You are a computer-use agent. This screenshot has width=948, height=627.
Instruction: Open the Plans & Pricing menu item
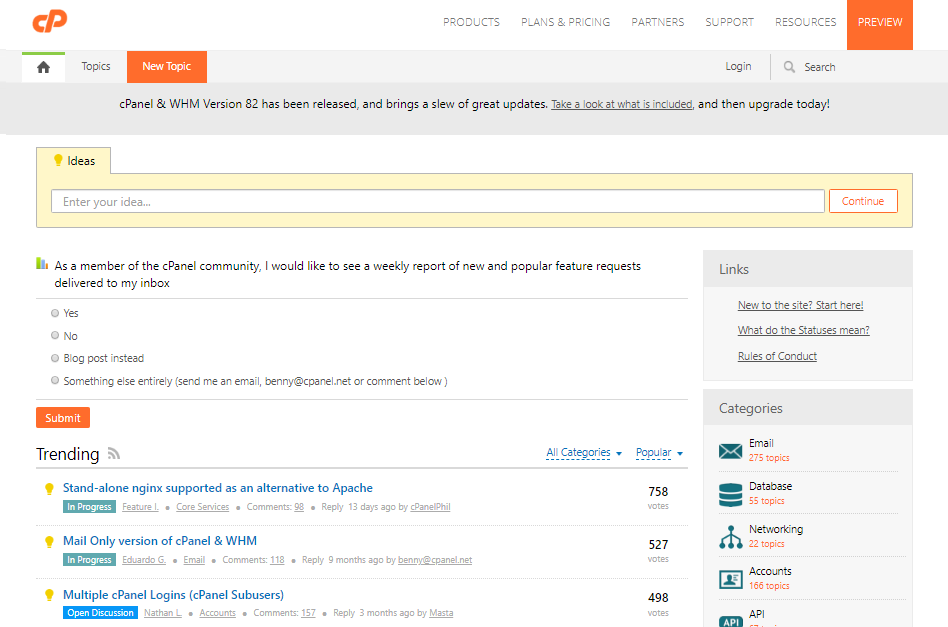click(x=565, y=21)
